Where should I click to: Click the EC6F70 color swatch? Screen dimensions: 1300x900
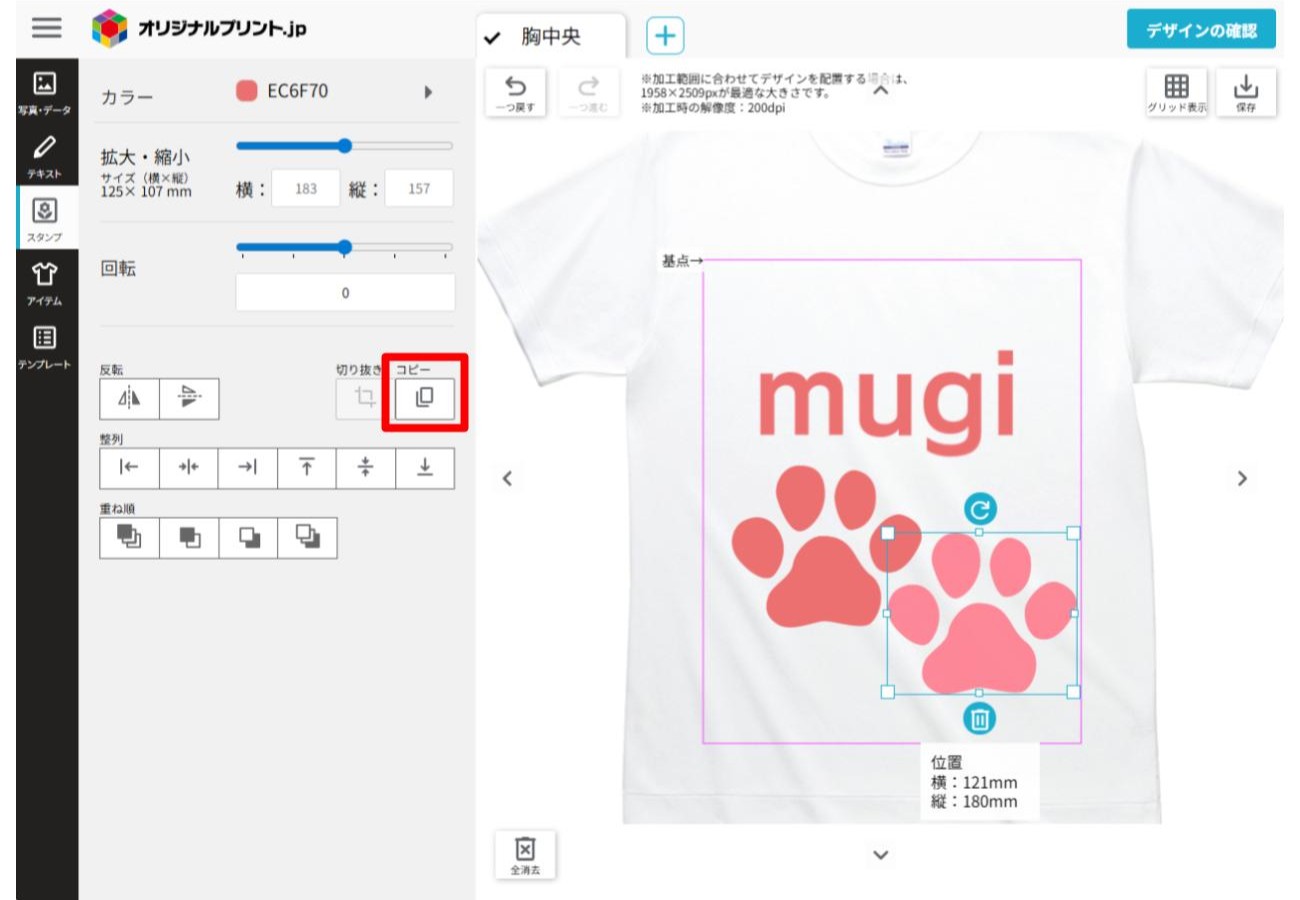246,92
